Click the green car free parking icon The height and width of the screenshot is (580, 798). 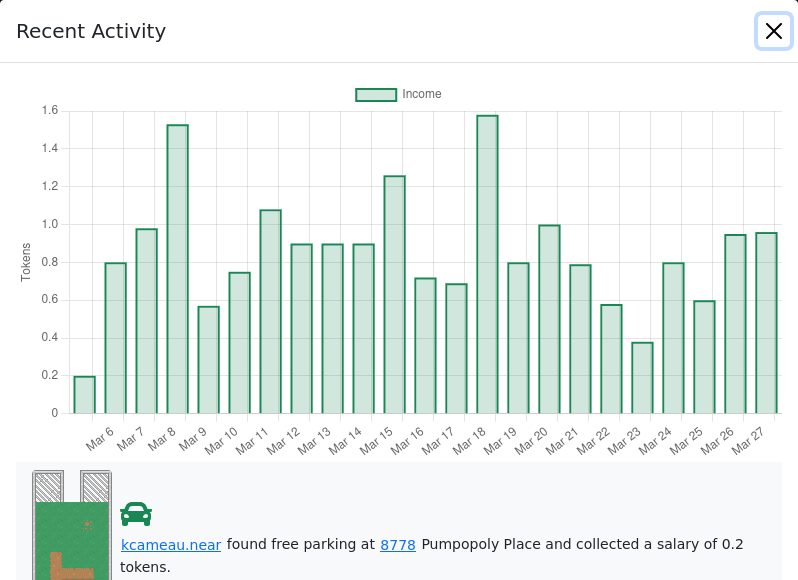click(x=136, y=514)
